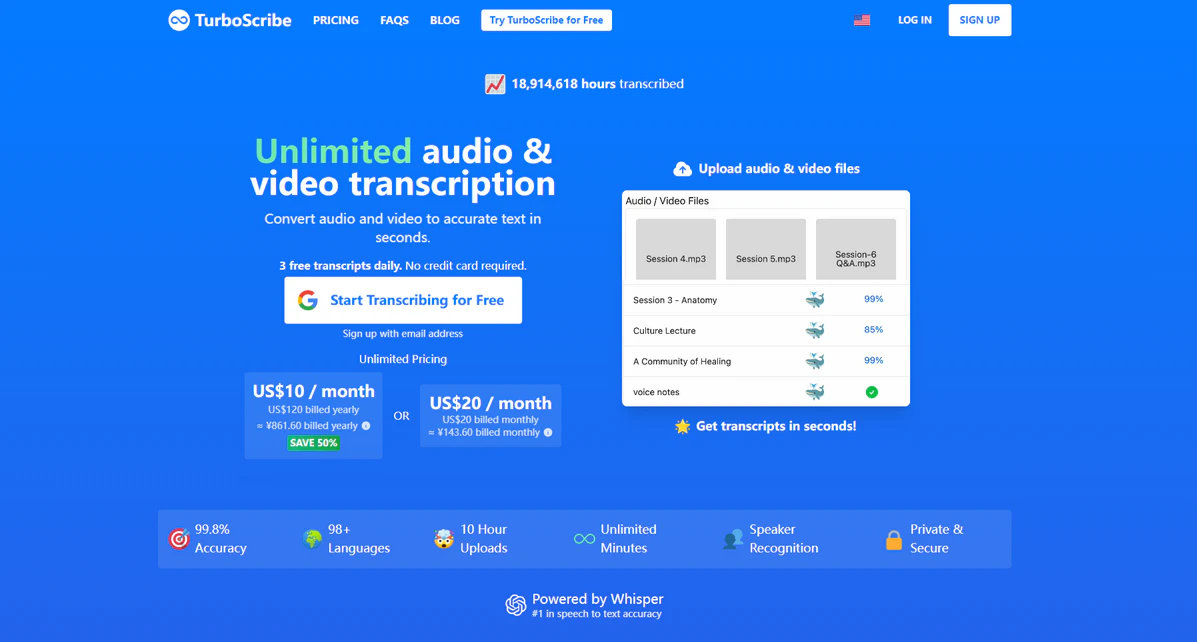The image size is (1197, 642).
Task: Select Session 4.mp3 file thumbnail
Action: (x=676, y=249)
